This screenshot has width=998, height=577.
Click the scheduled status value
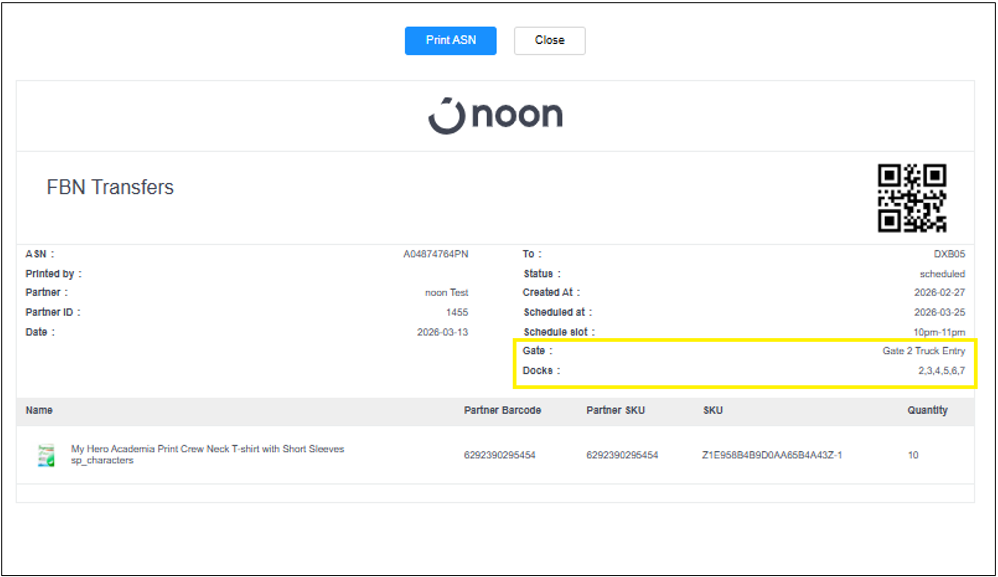[942, 274]
